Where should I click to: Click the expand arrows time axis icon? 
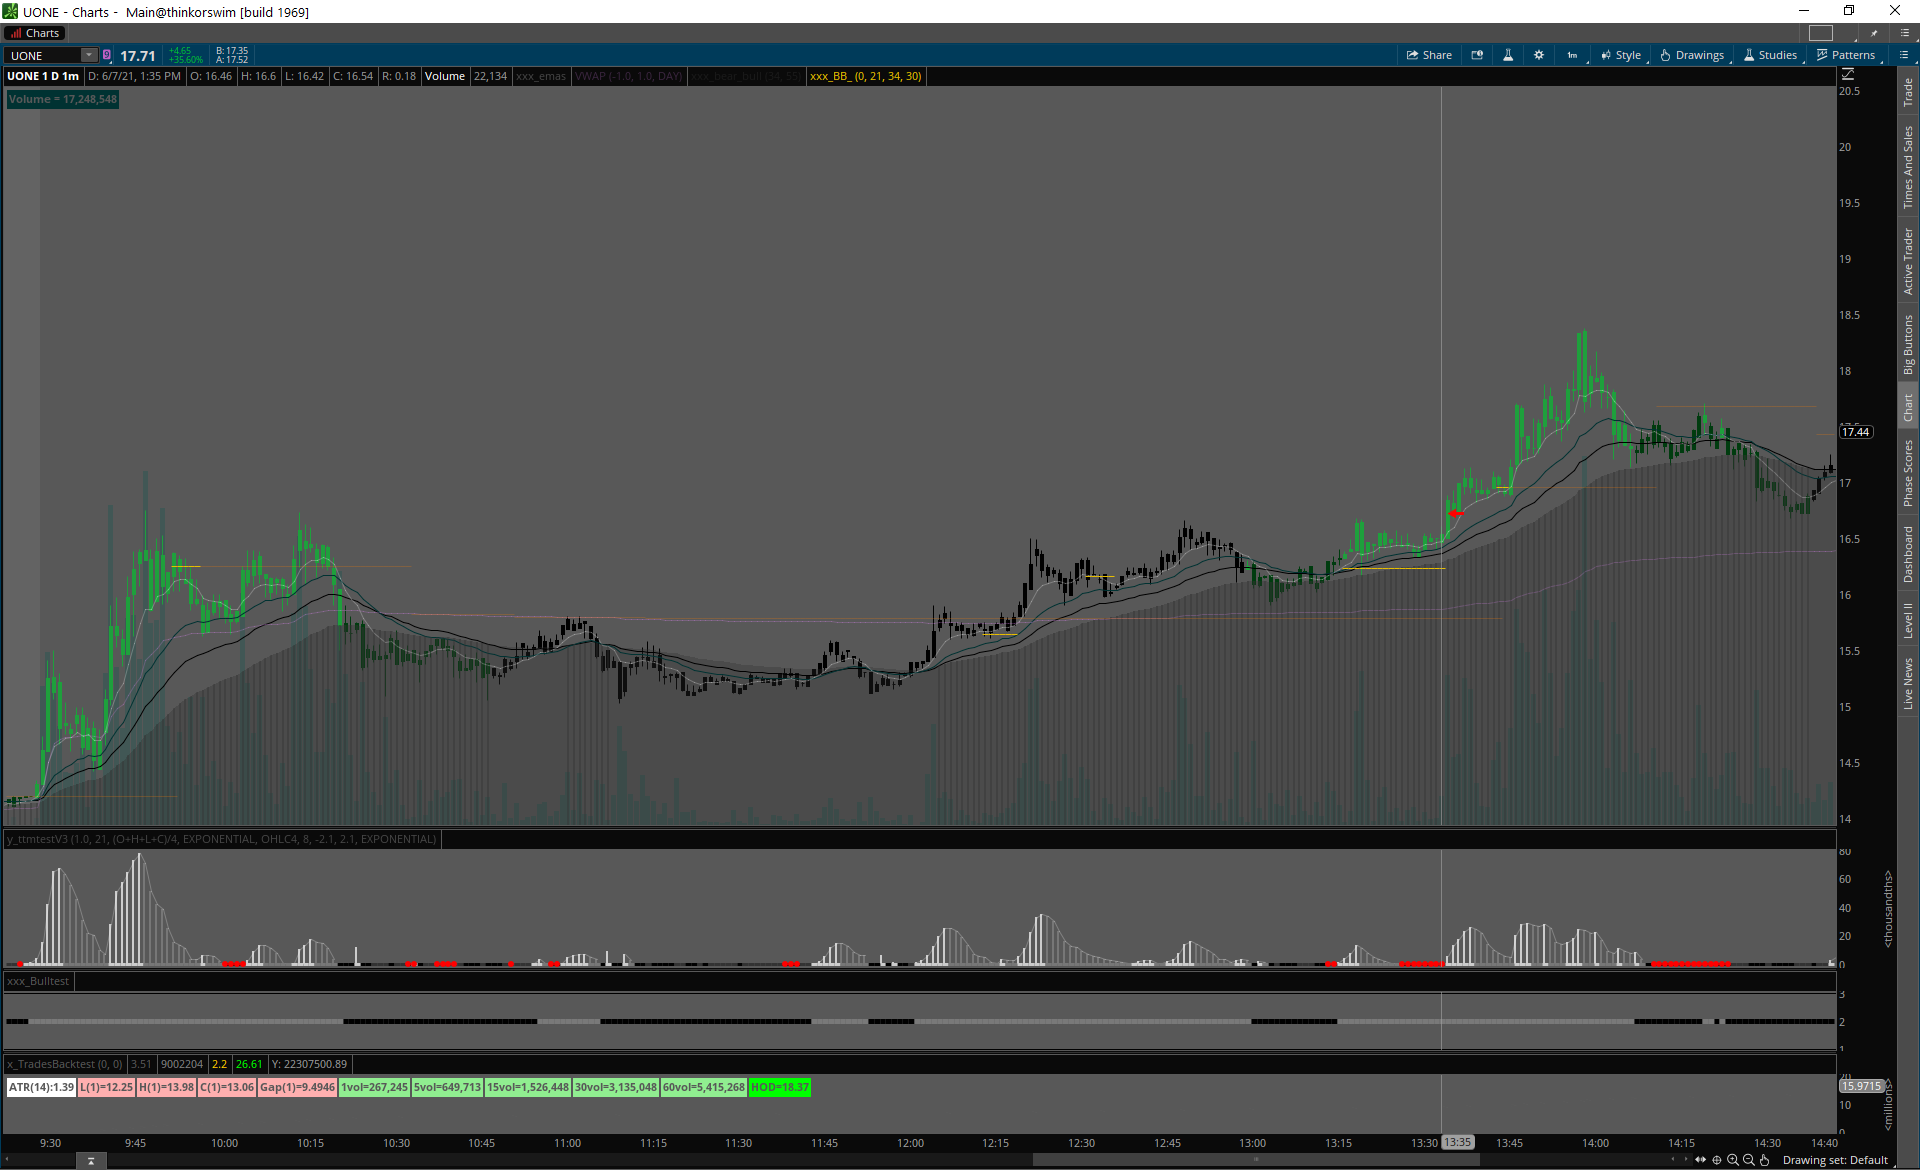tap(1701, 1160)
